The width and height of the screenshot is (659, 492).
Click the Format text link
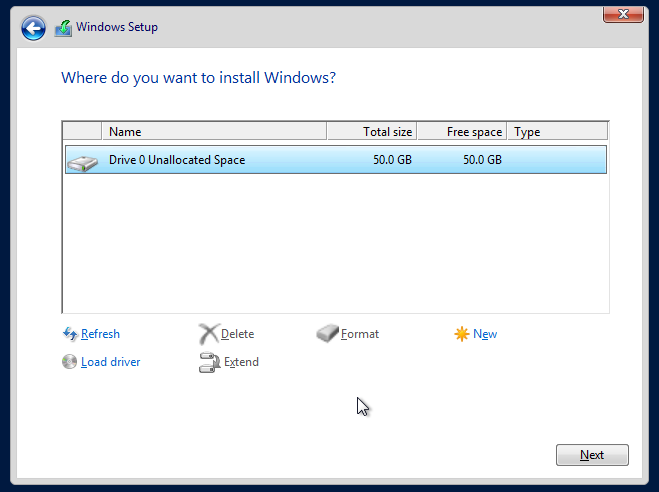[x=360, y=334]
